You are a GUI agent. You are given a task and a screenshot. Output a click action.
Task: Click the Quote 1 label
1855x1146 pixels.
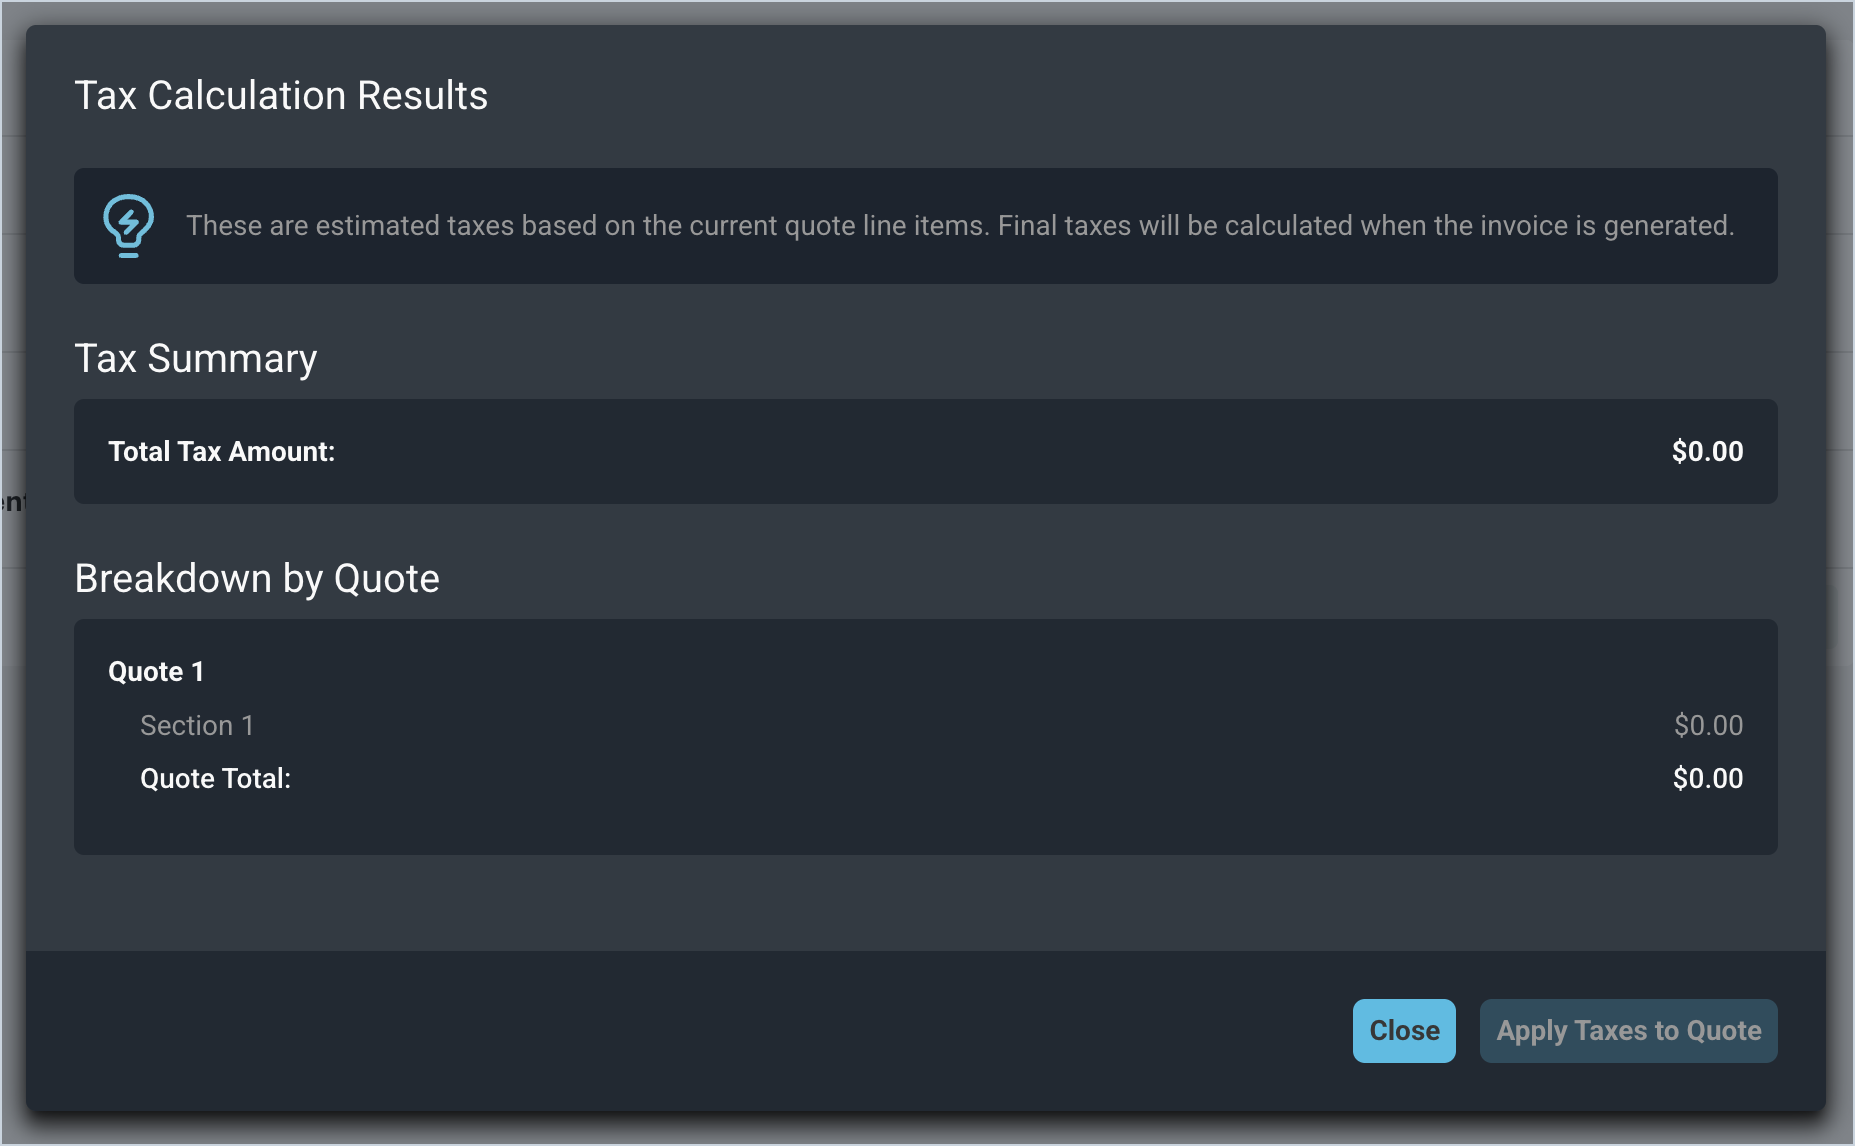coord(156,672)
